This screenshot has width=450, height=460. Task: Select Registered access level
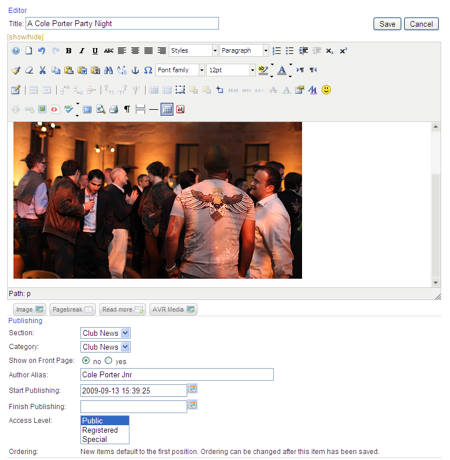pyautogui.click(x=105, y=430)
